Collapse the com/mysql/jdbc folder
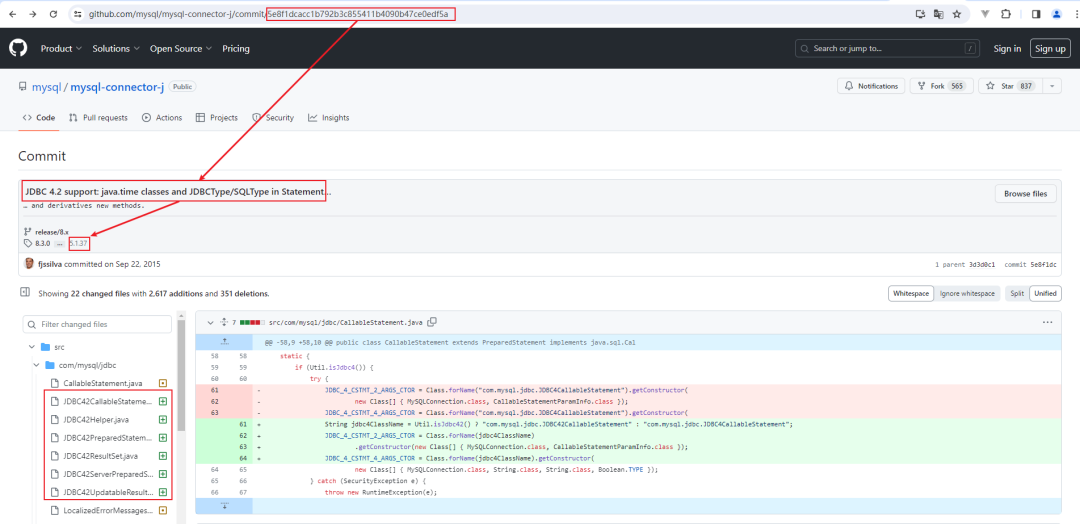The image size is (1080, 524). [37, 365]
